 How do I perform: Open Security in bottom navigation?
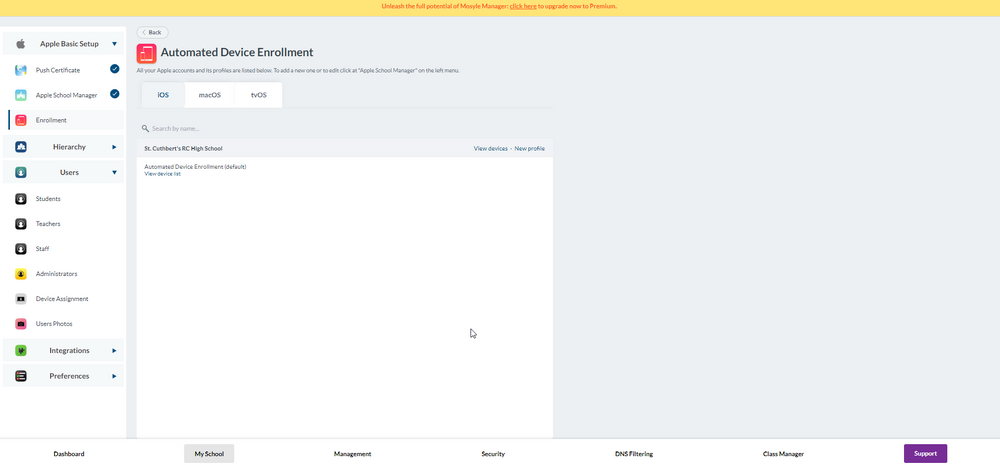click(493, 454)
